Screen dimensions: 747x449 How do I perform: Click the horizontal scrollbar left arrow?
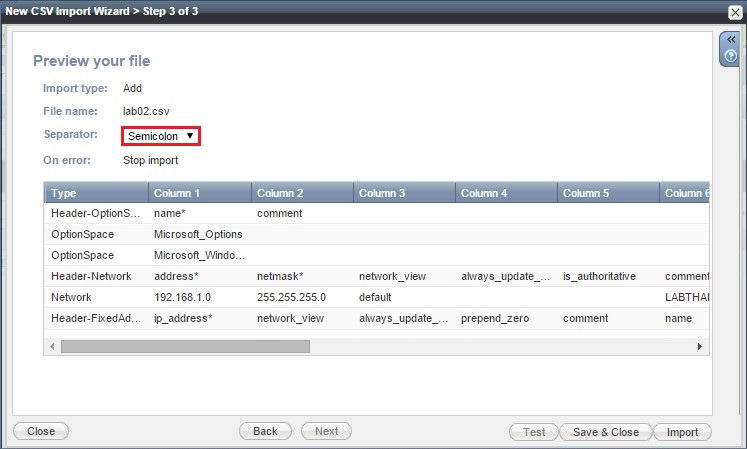[x=52, y=346]
